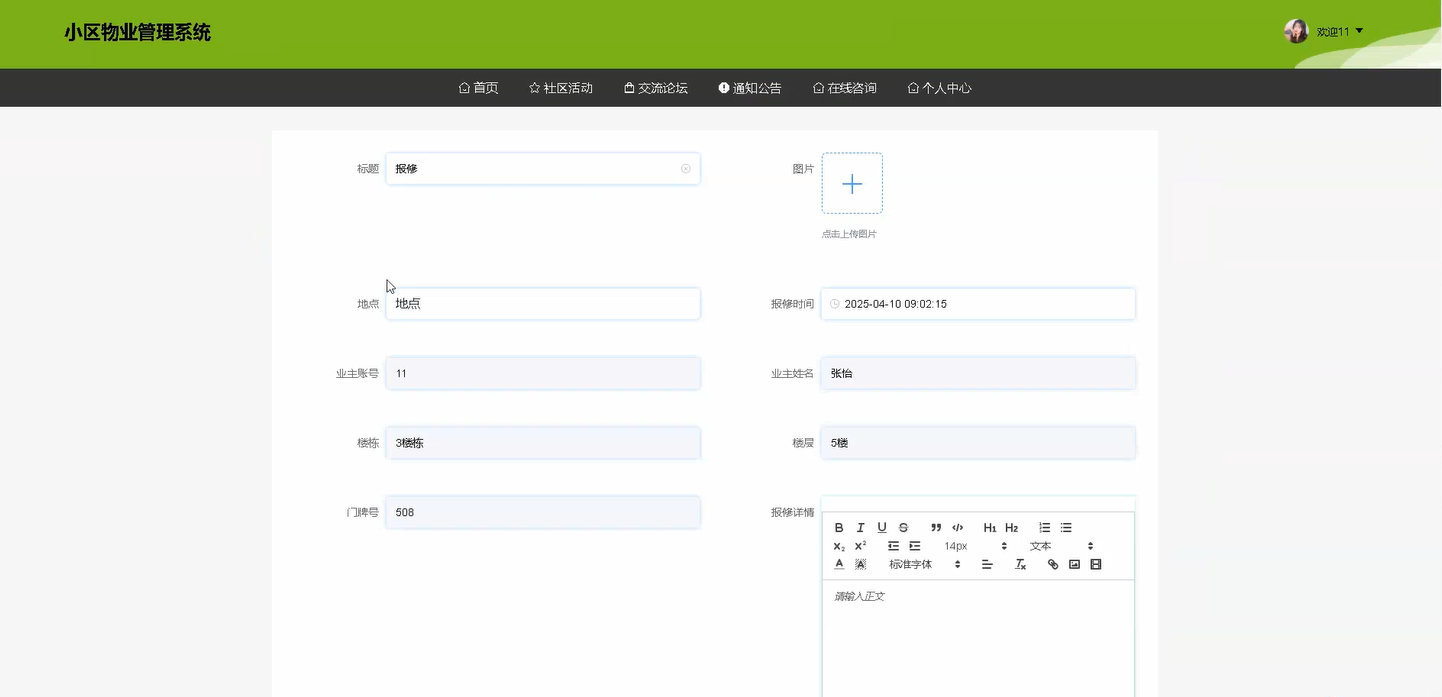Click the 点击上传图片 caption text
The image size is (1442, 697).
click(849, 234)
